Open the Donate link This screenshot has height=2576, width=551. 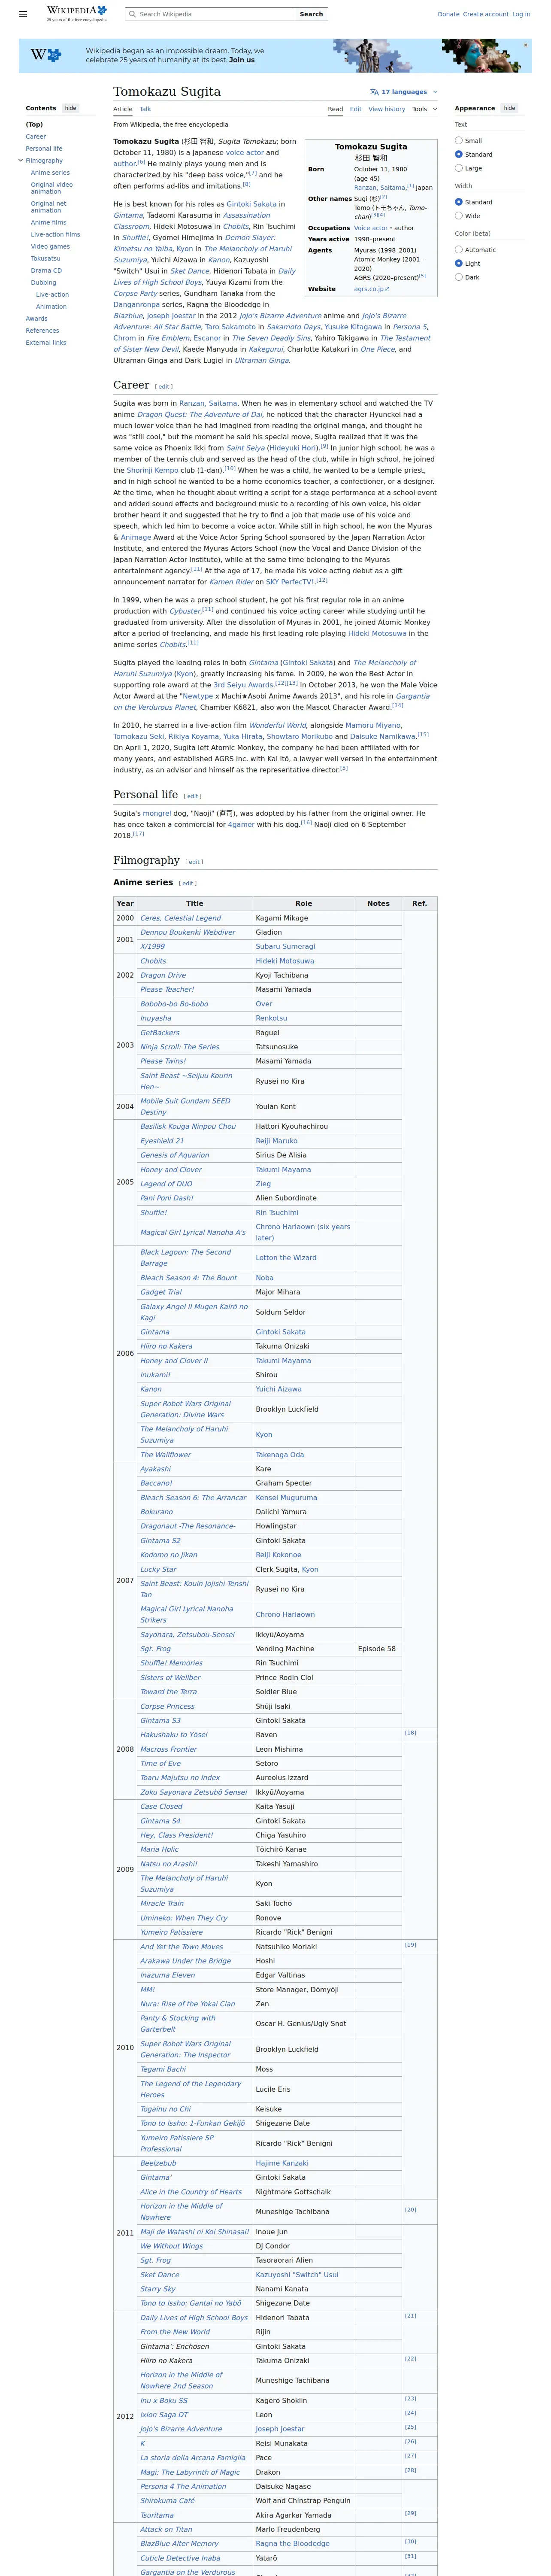(448, 14)
